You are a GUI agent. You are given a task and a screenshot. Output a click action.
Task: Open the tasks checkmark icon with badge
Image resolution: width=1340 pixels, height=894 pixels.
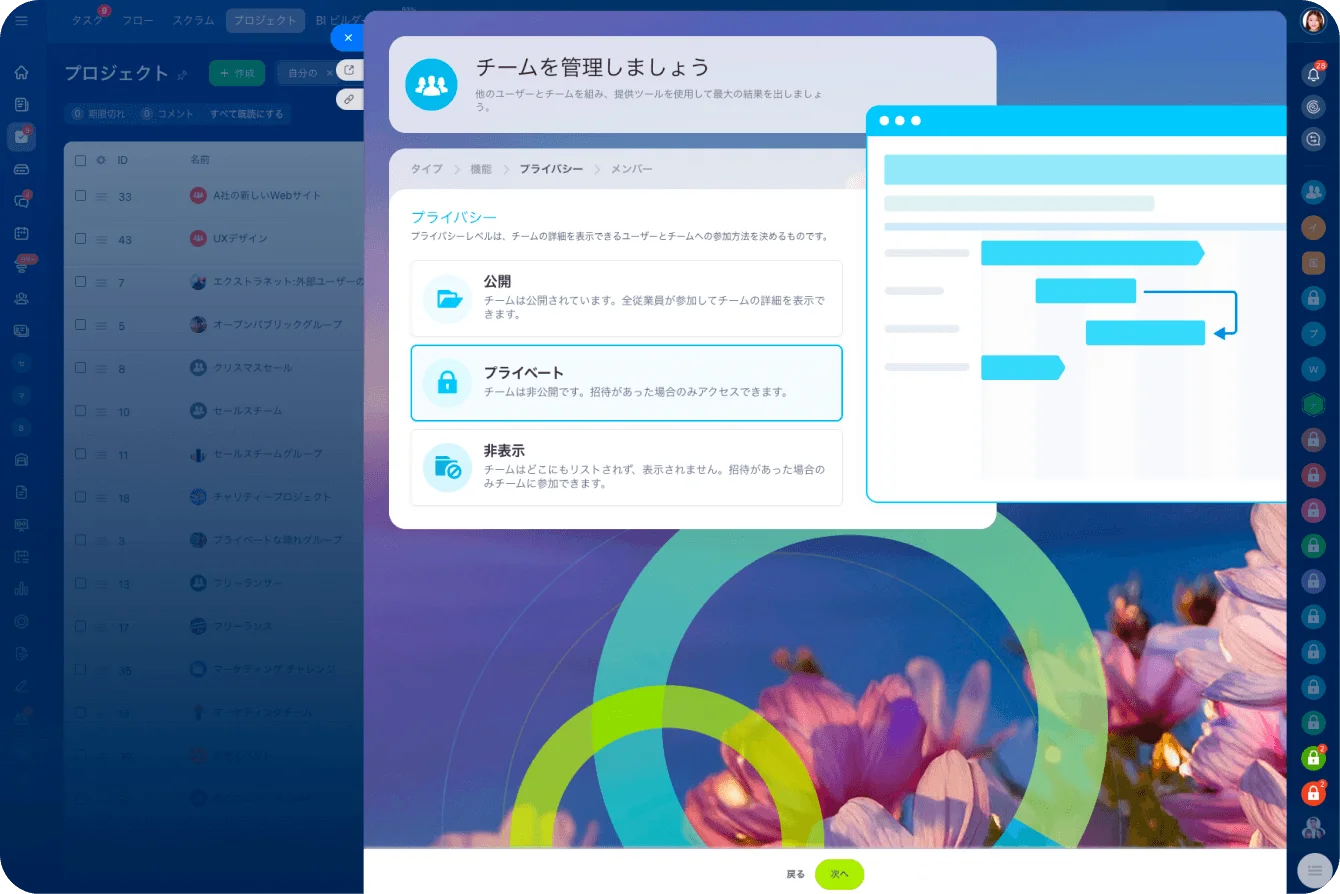22,137
